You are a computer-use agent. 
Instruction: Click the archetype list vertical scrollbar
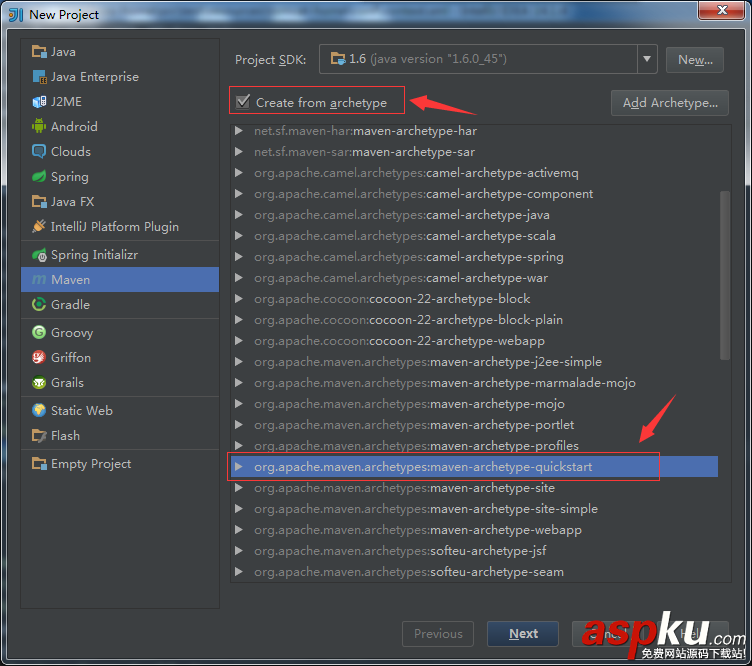pos(725,275)
